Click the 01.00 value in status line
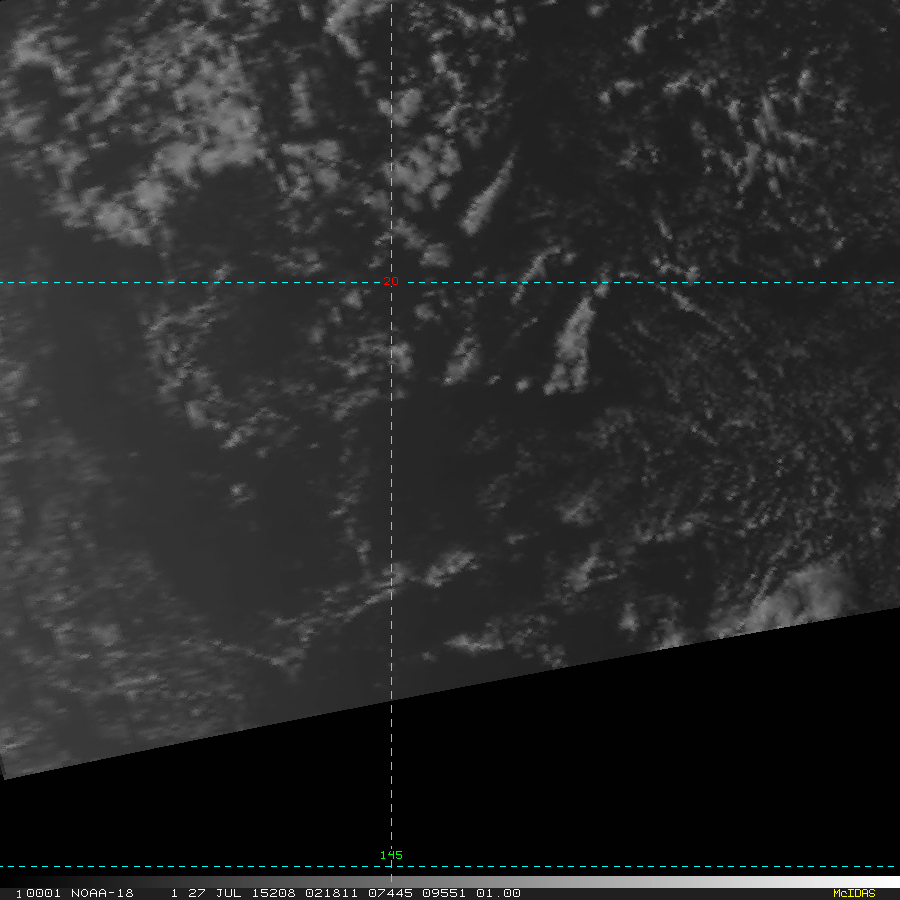This screenshot has width=900, height=900. pos(499,893)
